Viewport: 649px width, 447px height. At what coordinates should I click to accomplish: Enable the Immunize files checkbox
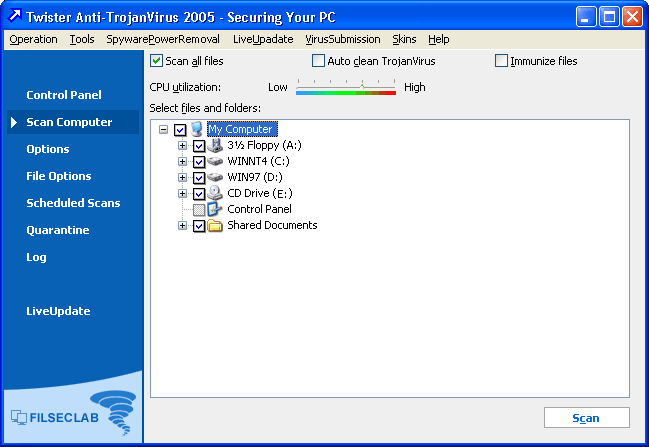[x=501, y=61]
